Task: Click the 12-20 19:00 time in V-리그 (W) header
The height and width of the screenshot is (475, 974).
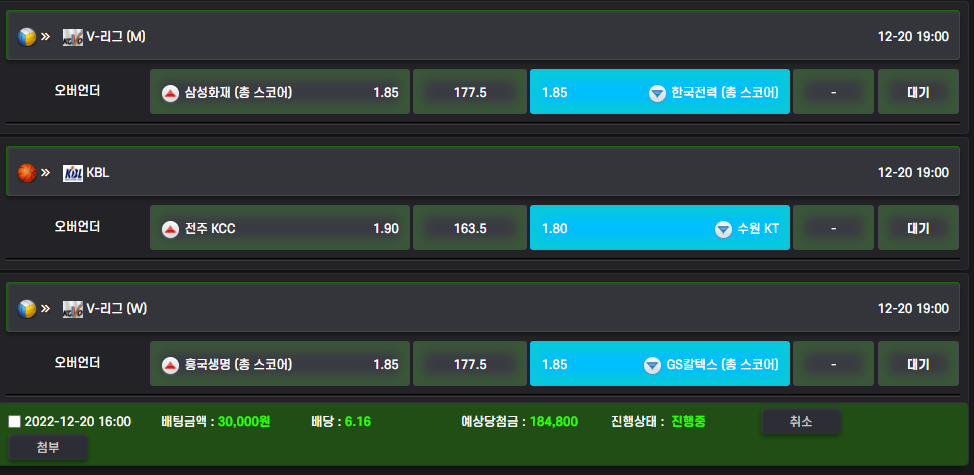Action: tap(913, 309)
